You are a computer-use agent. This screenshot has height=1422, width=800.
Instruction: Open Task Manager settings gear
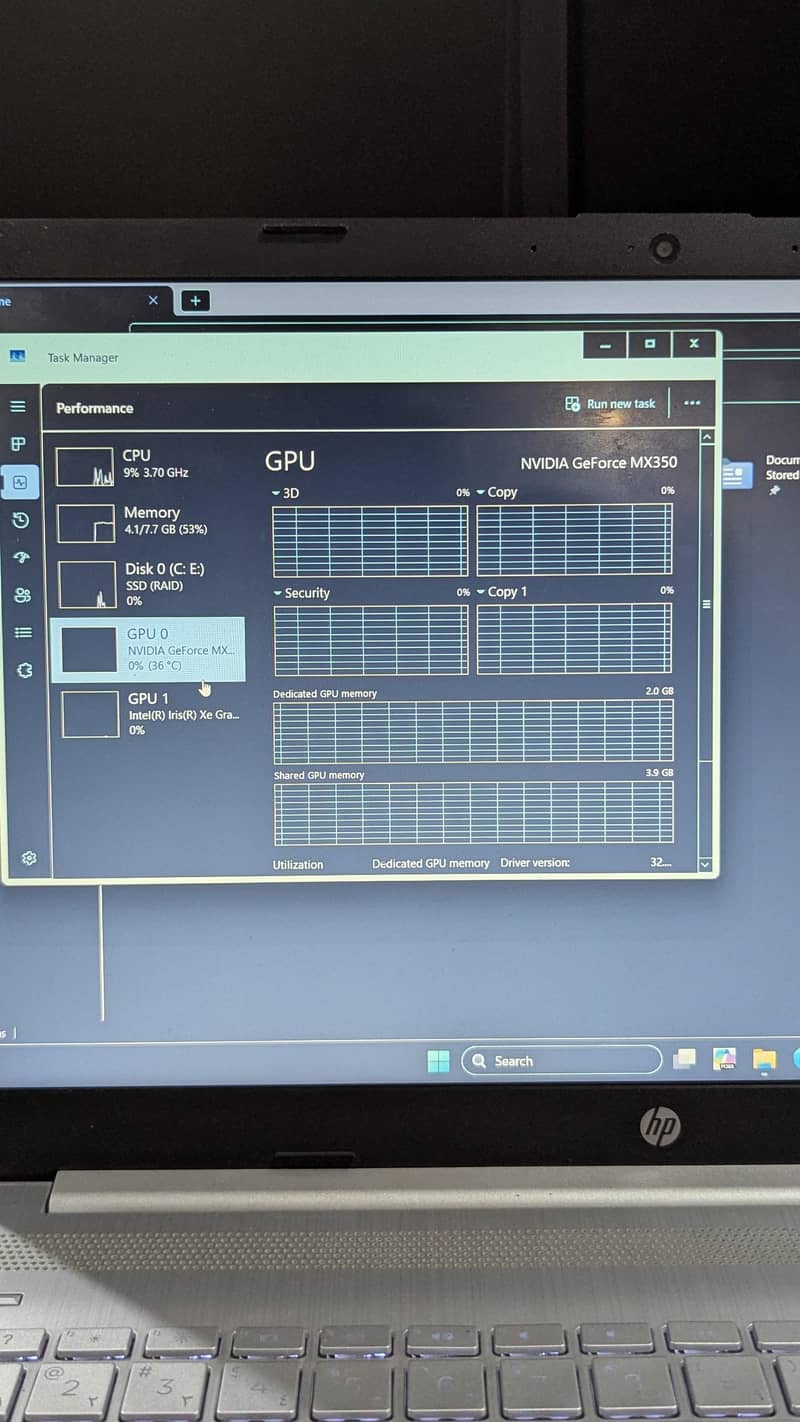click(x=29, y=858)
